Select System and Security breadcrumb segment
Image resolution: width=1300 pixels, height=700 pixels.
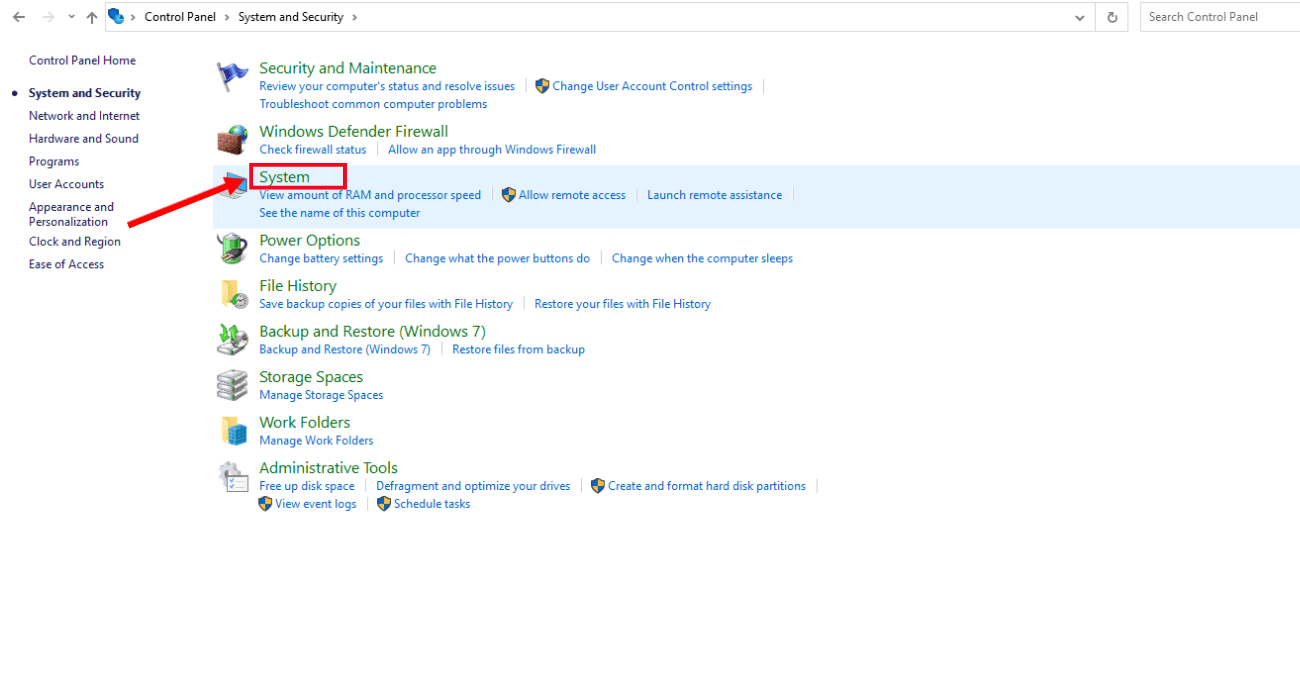point(290,17)
